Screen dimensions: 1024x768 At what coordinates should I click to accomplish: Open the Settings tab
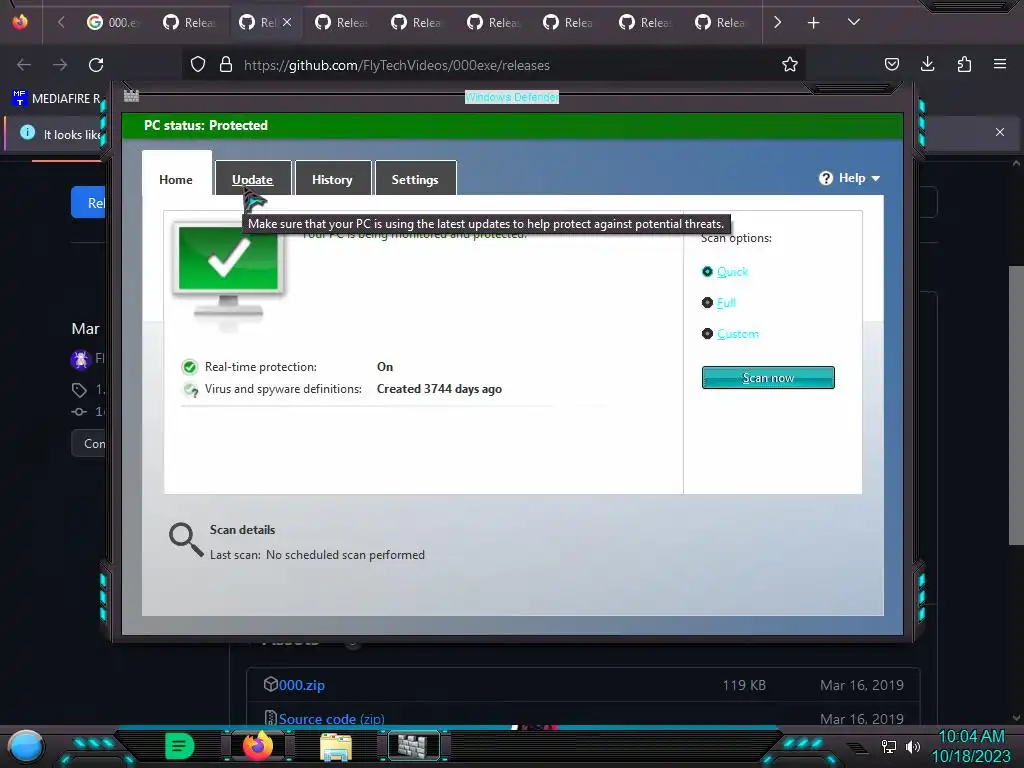tap(415, 179)
